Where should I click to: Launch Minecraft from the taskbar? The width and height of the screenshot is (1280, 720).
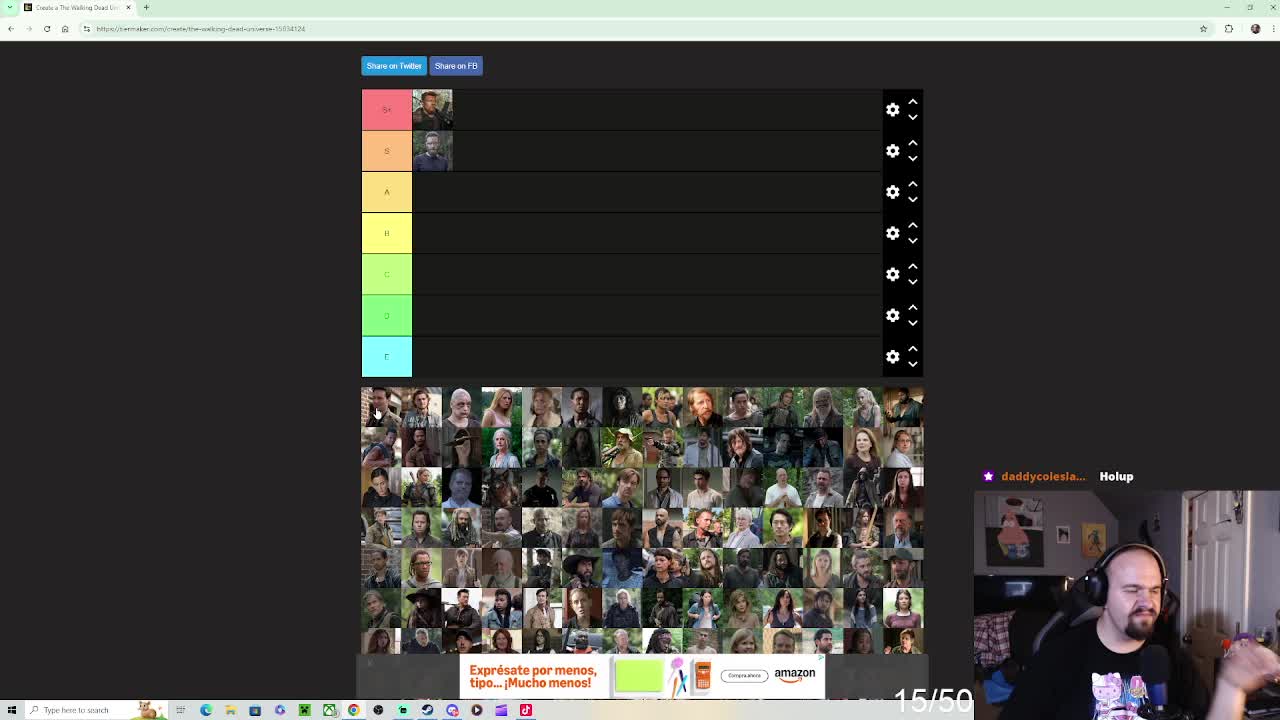pyautogui.click(x=304, y=710)
